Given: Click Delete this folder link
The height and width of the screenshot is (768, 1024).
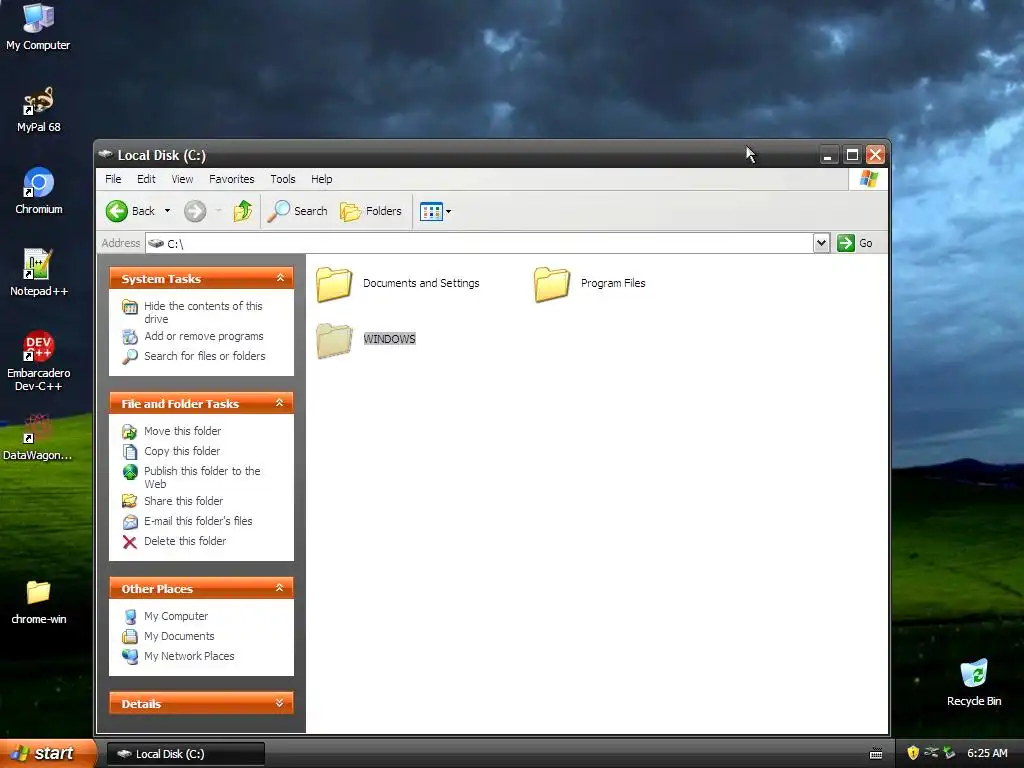Looking at the screenshot, I should click(185, 541).
